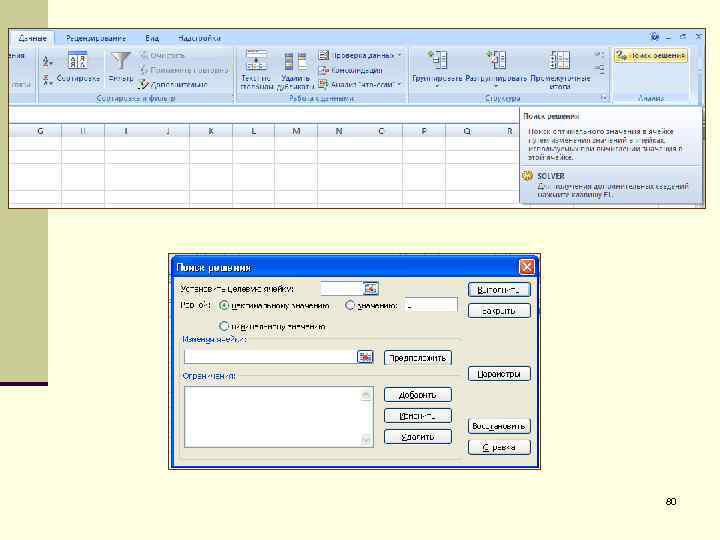Open the Справка help button

tap(499, 447)
